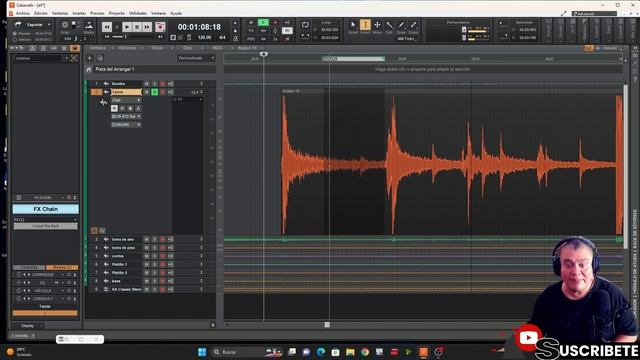Image resolution: width=640 pixels, height=360 pixels.
Task: Rewind with the transport rewind button
Action: click(x=107, y=27)
